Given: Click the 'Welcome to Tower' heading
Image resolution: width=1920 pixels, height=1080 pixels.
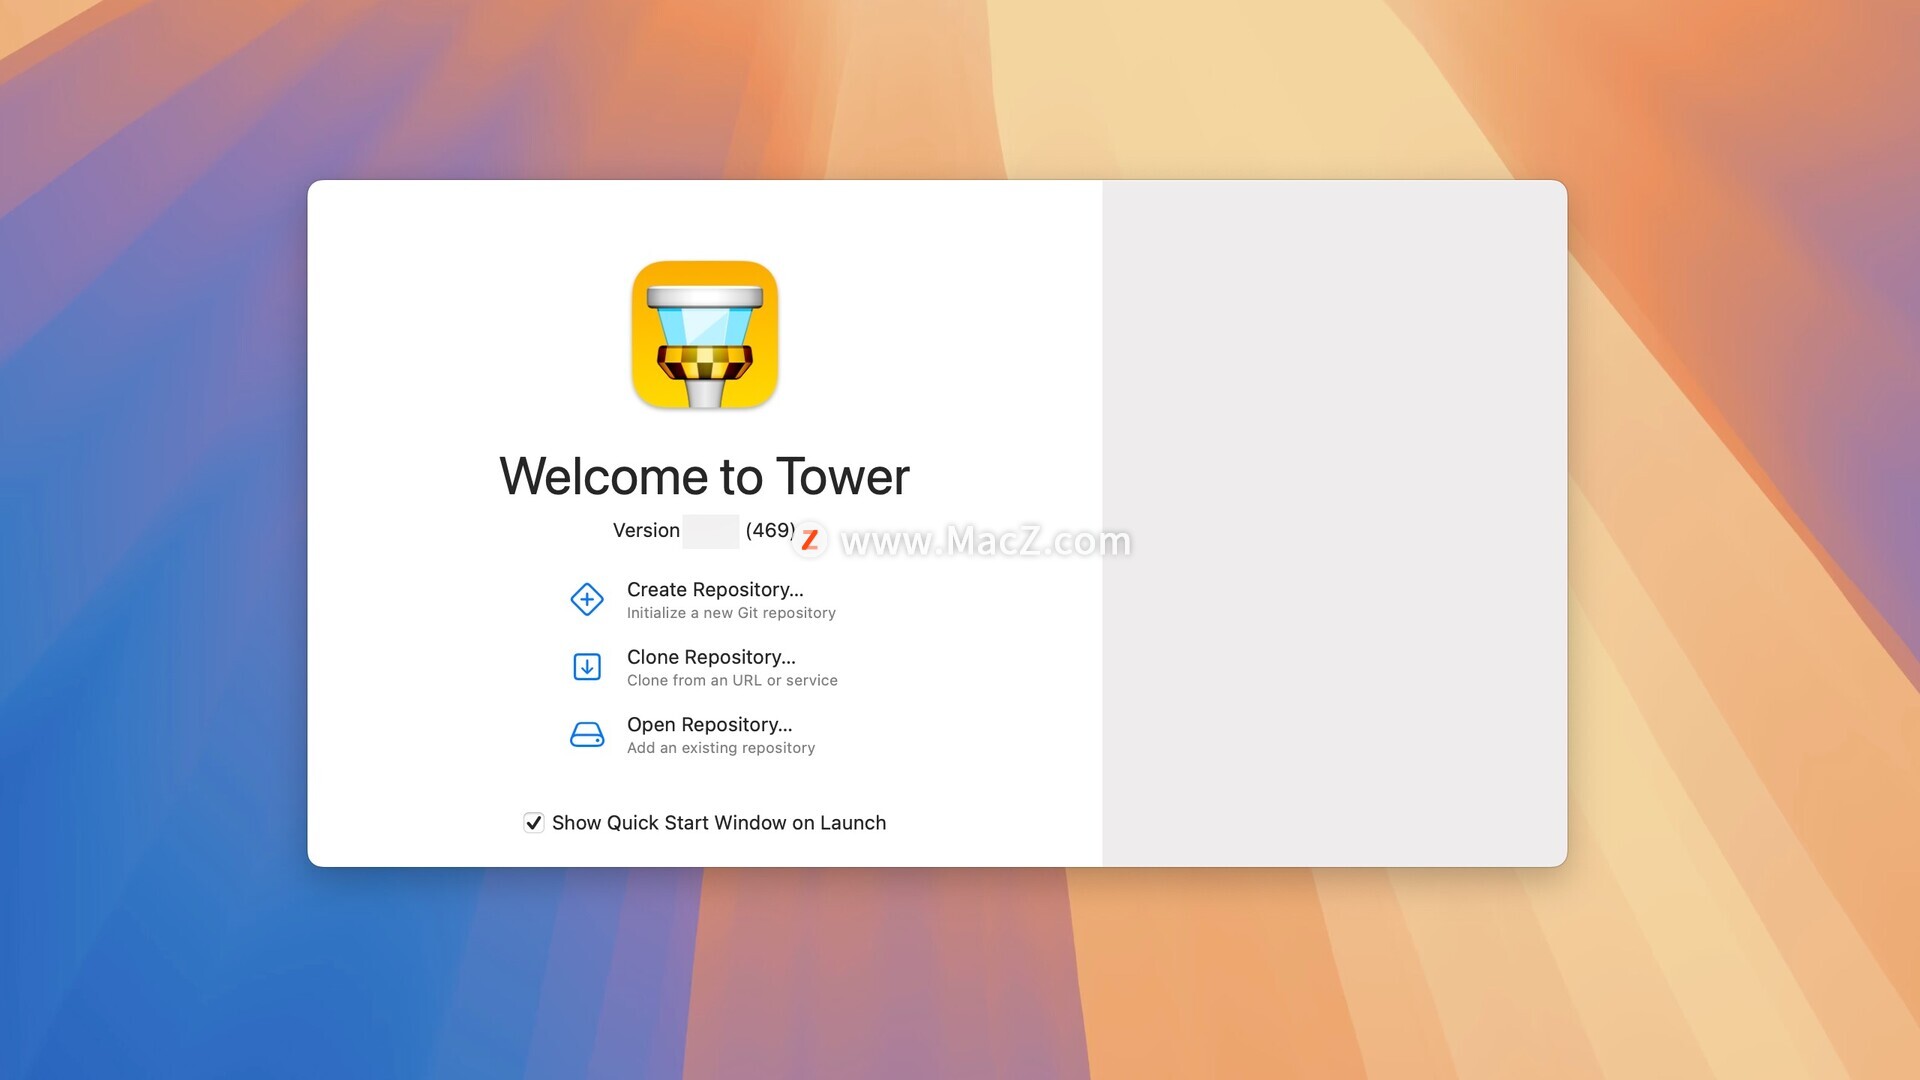Looking at the screenshot, I should pyautogui.click(x=705, y=476).
